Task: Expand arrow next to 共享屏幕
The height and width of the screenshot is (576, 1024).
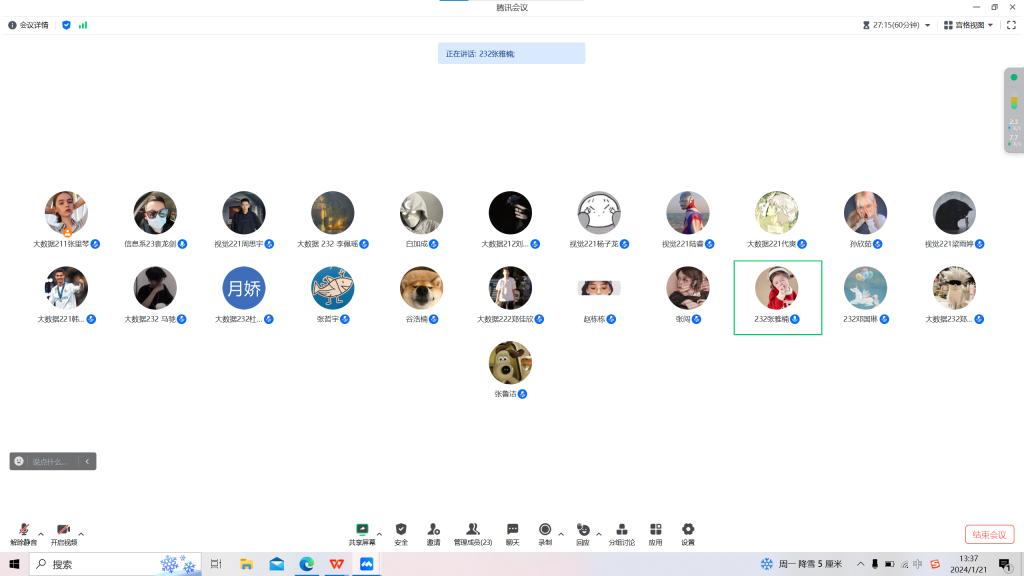Action: coord(379,534)
